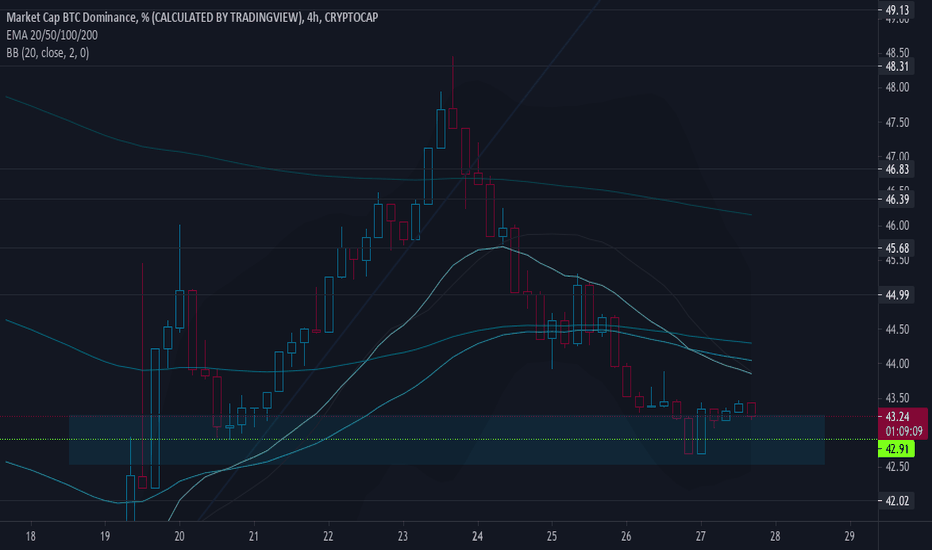This screenshot has height=550, width=932.
Task: Click the 42.50 price scale tick
Action: tap(897, 467)
